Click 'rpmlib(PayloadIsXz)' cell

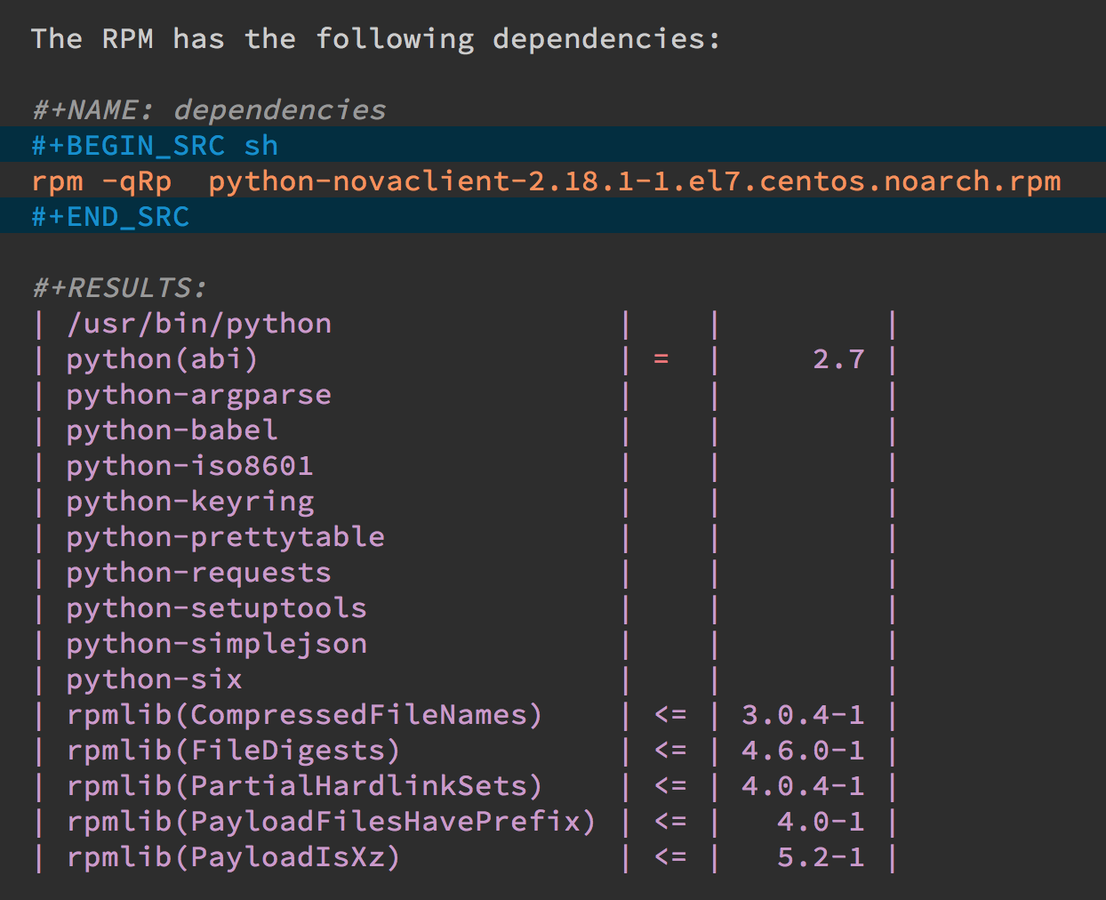tap(234, 857)
